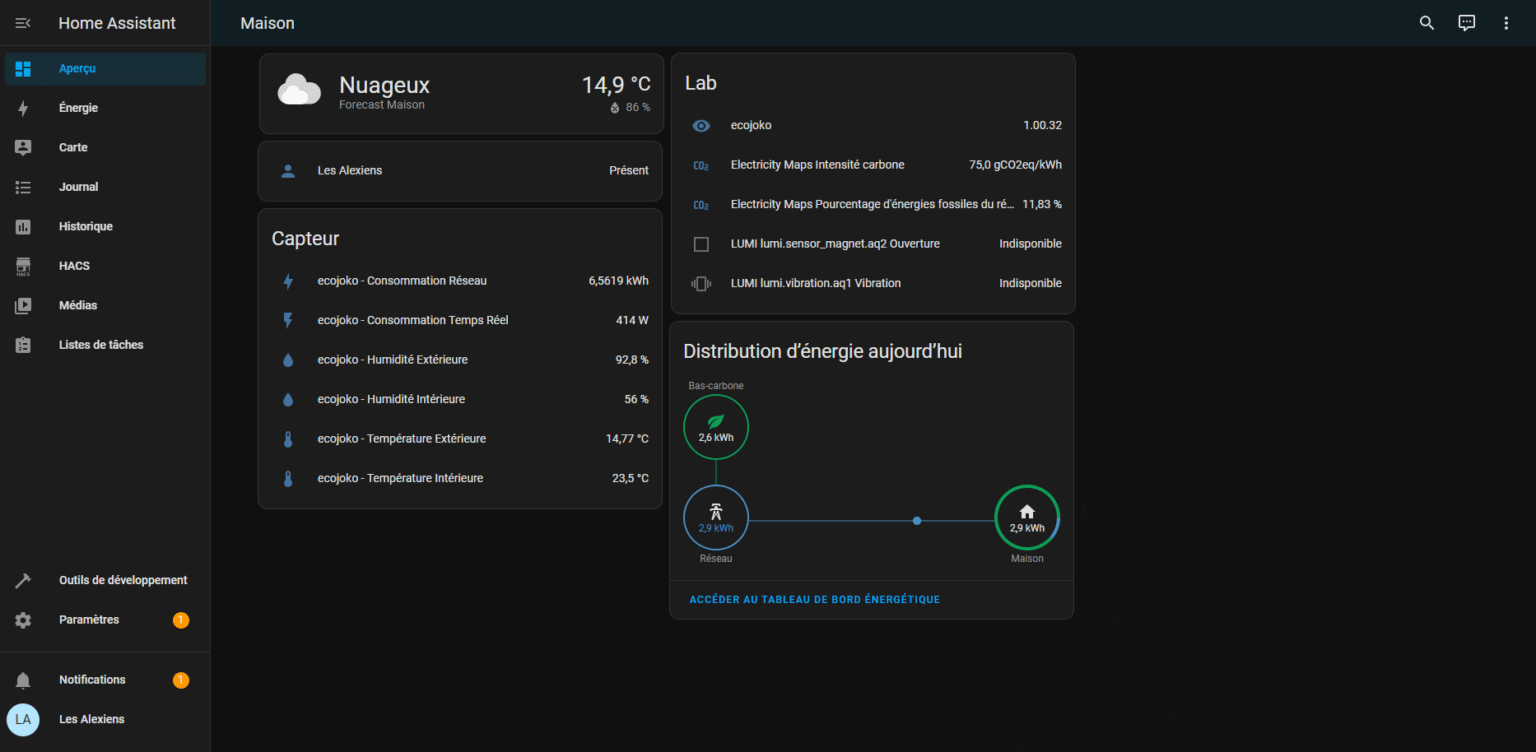Click the LUMI Vibration sensor icon

coord(701,284)
